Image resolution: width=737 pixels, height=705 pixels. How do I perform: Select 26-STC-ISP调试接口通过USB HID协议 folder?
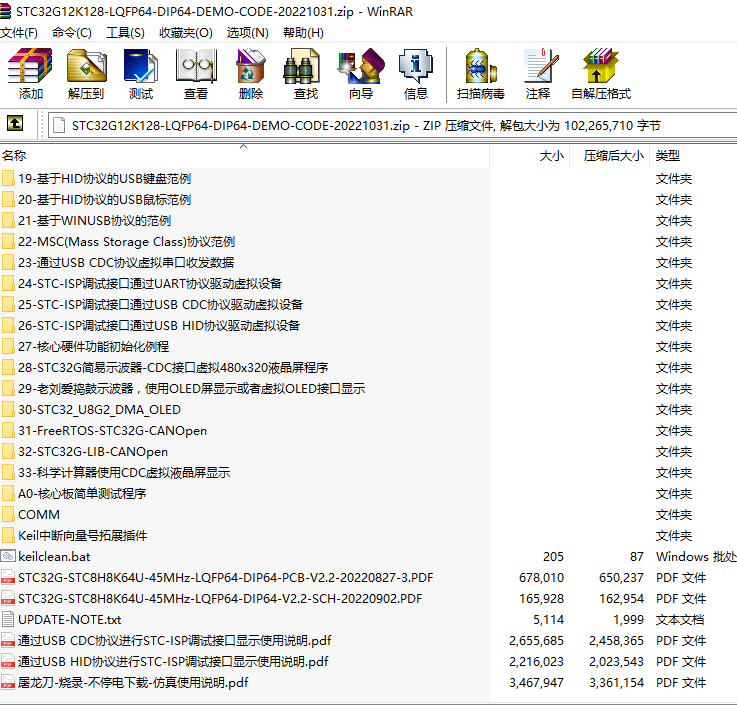159,326
